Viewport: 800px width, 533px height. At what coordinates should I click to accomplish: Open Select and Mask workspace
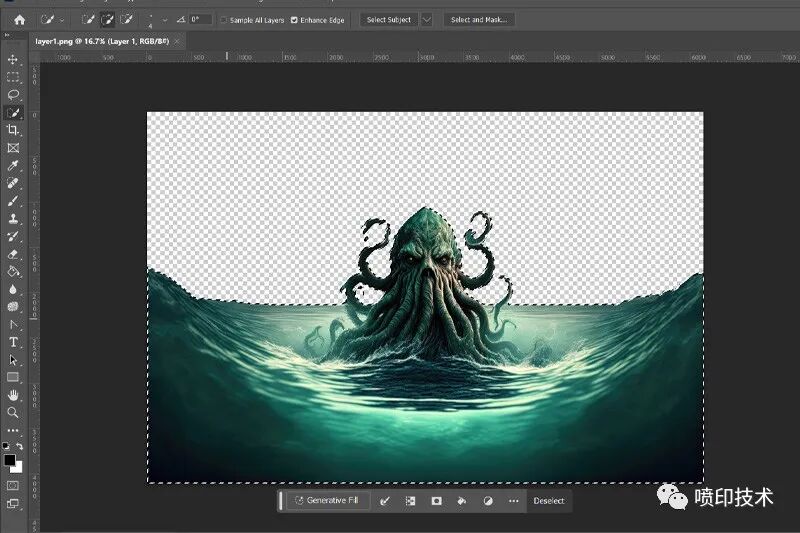tap(479, 20)
